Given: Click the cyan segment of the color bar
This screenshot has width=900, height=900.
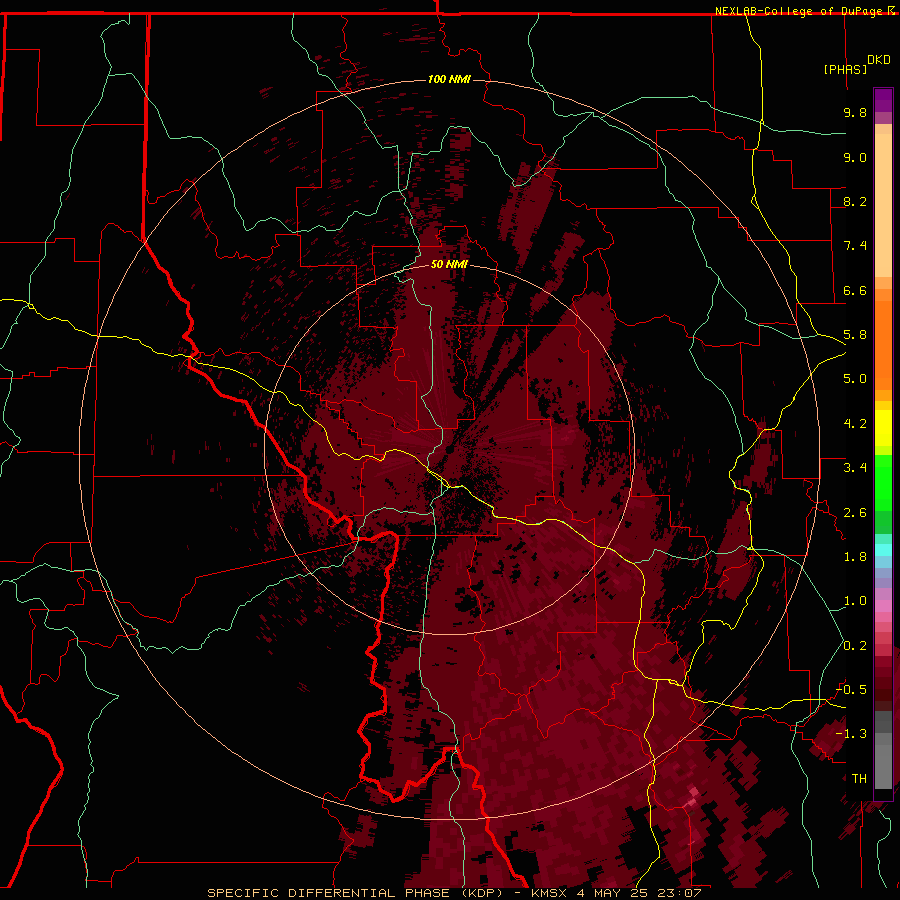Looking at the screenshot, I should [883, 549].
